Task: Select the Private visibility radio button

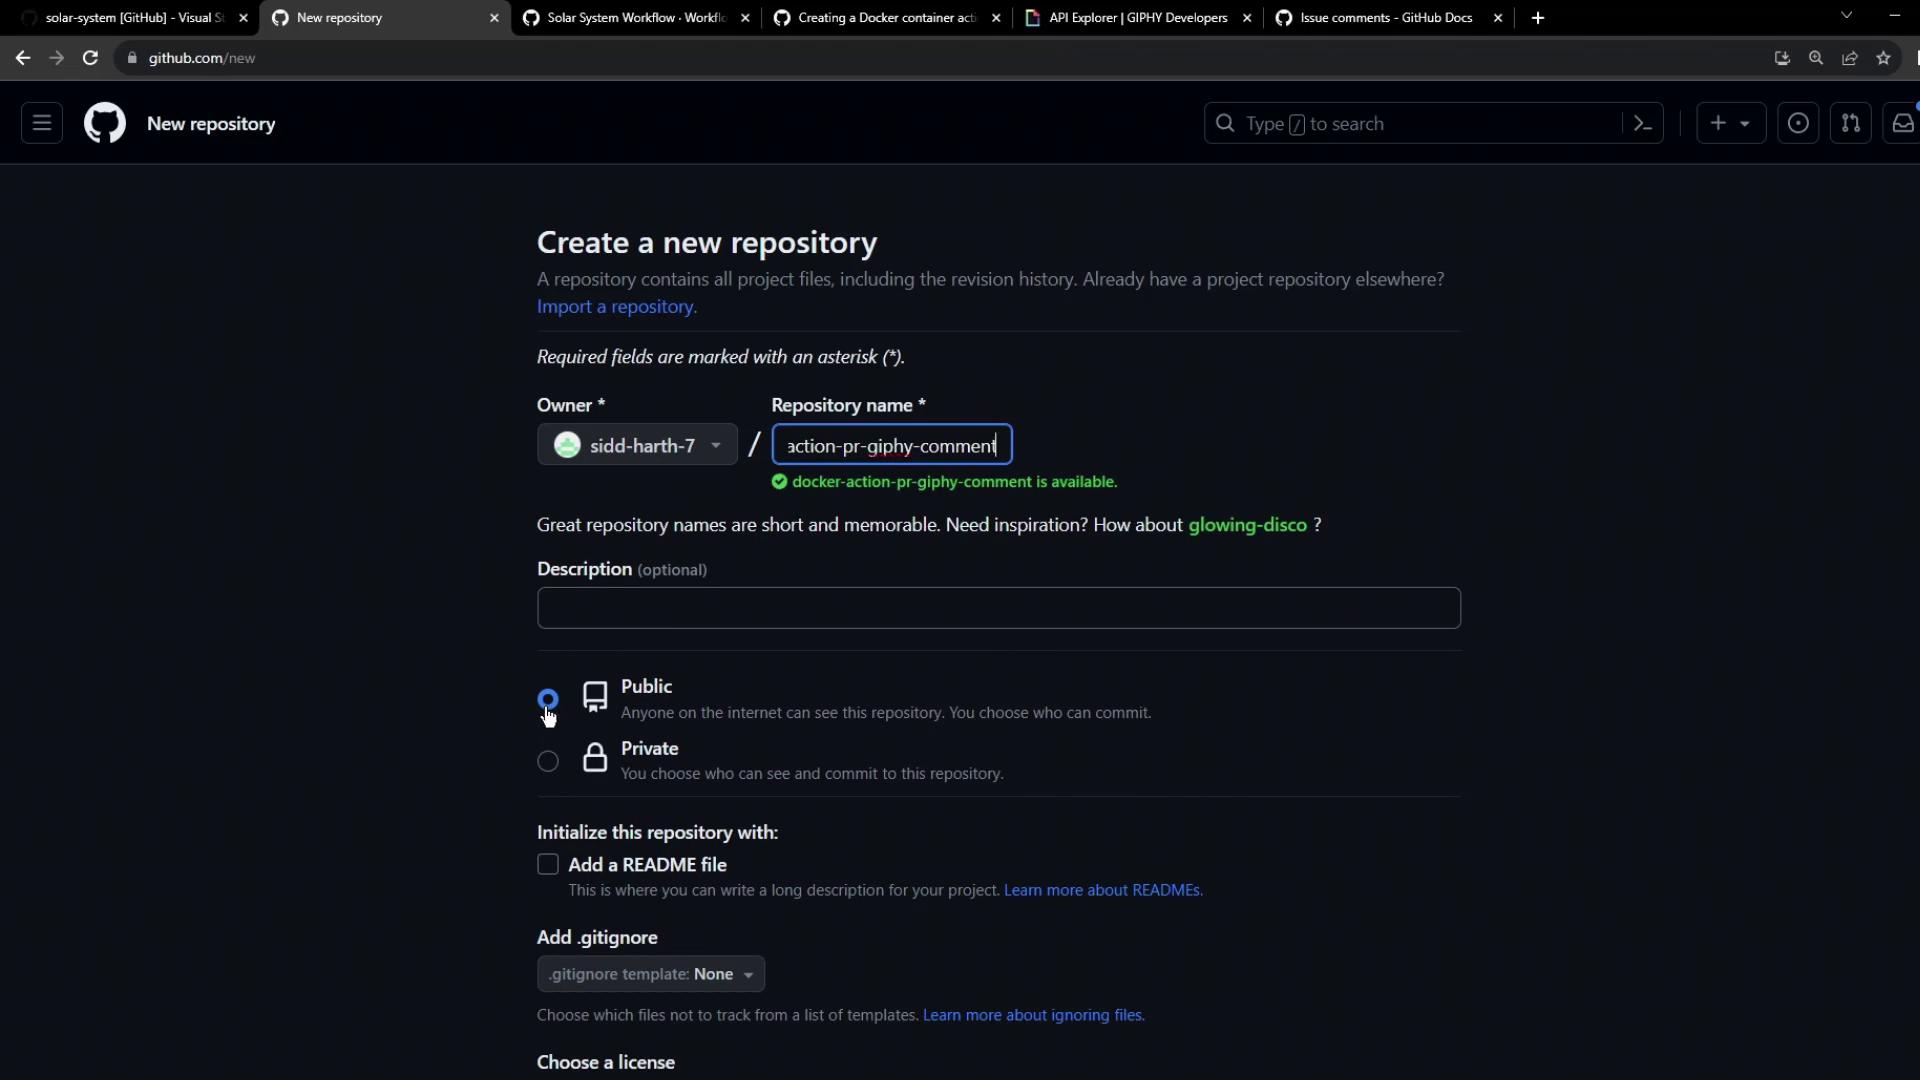Action: pyautogui.click(x=548, y=761)
